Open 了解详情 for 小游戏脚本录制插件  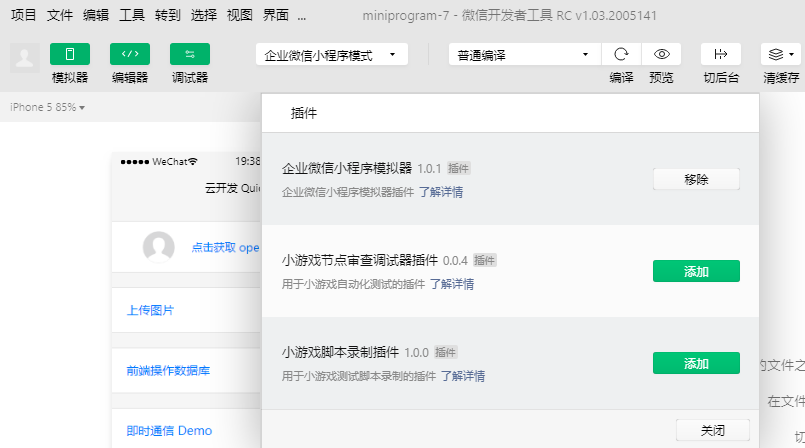463,376
